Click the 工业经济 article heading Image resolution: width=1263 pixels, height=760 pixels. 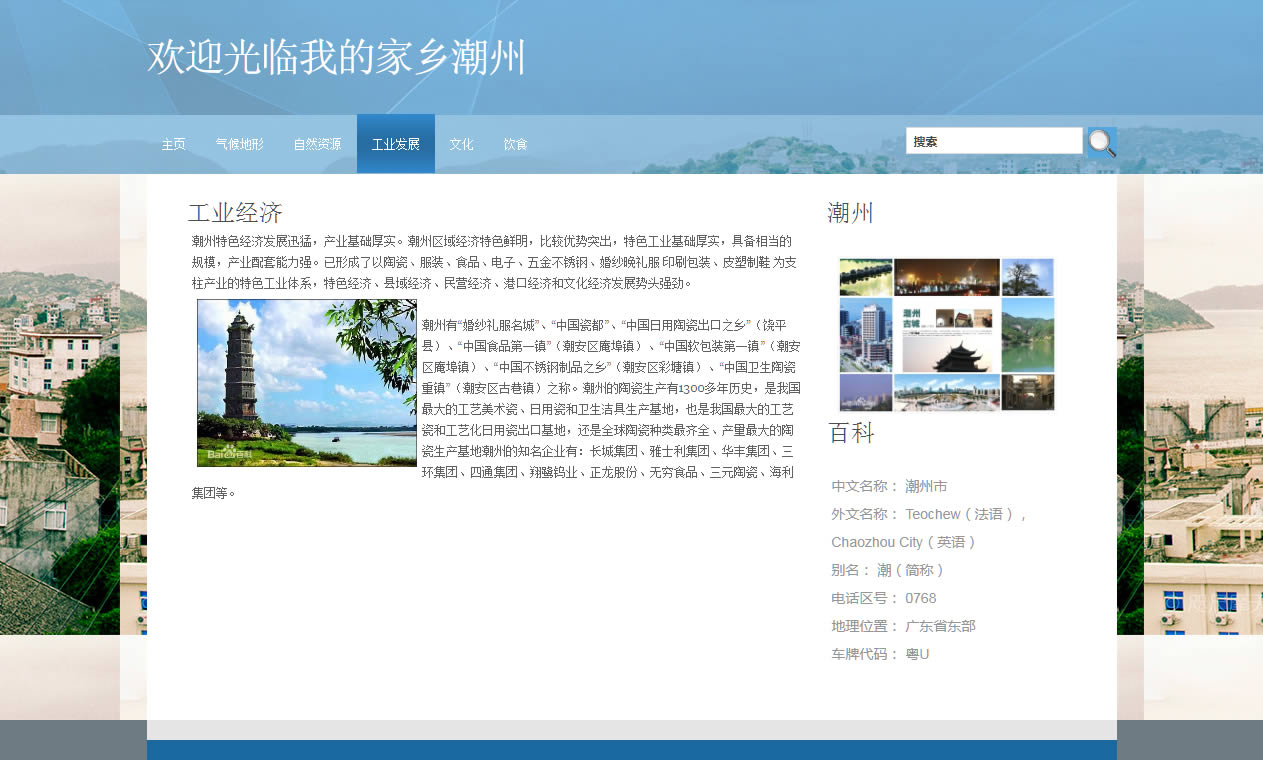pos(235,213)
